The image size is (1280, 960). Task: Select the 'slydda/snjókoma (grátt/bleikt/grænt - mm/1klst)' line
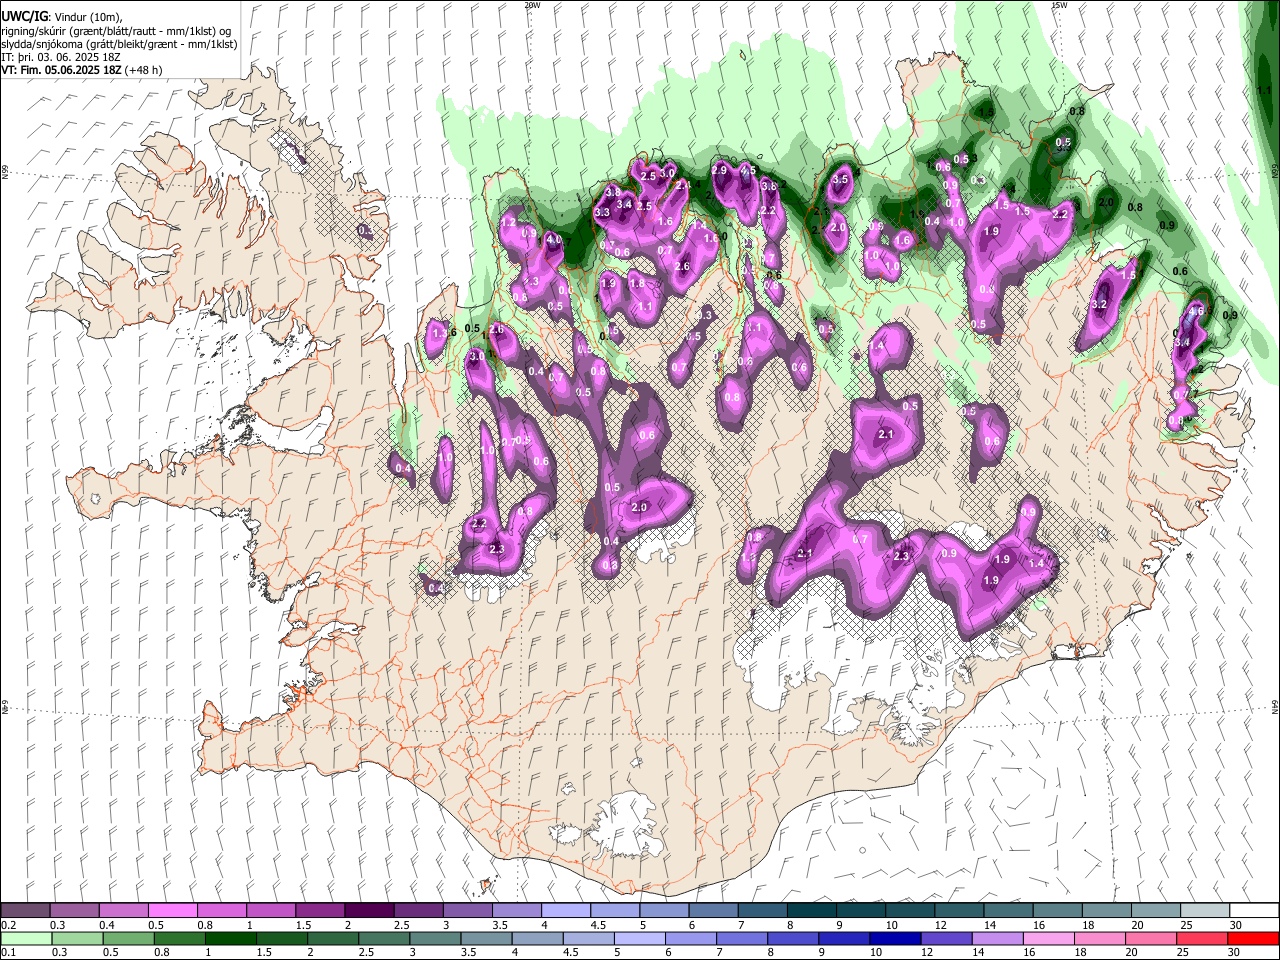(x=119, y=44)
